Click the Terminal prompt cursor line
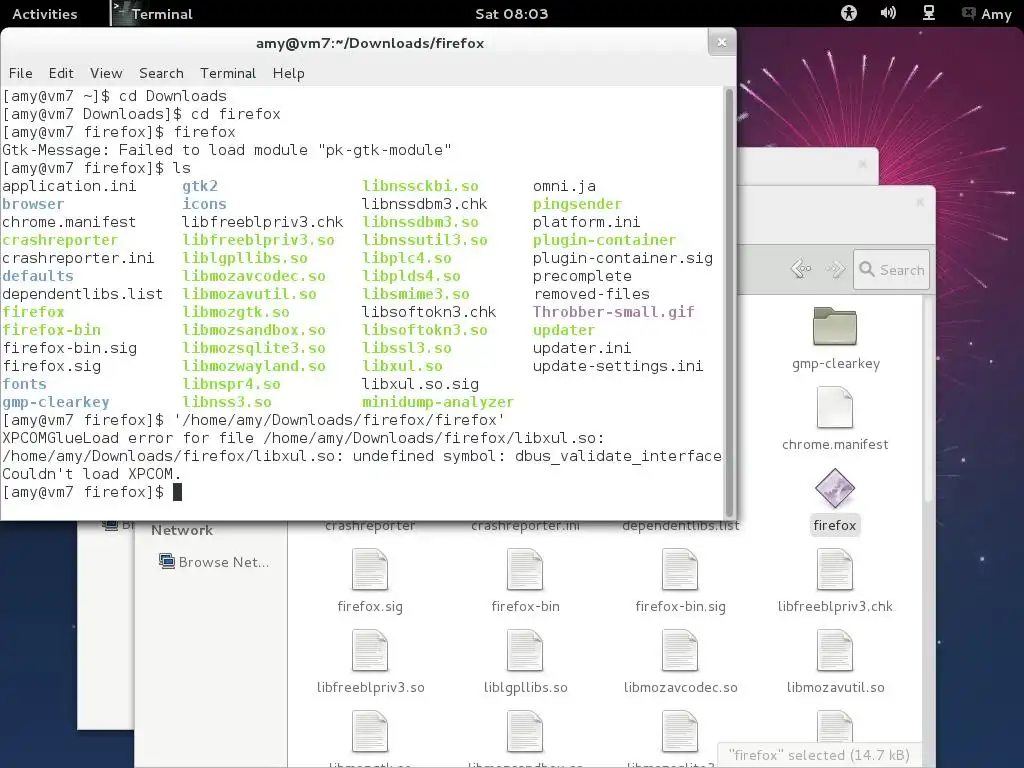The width and height of the screenshot is (1024, 768). click(92, 492)
